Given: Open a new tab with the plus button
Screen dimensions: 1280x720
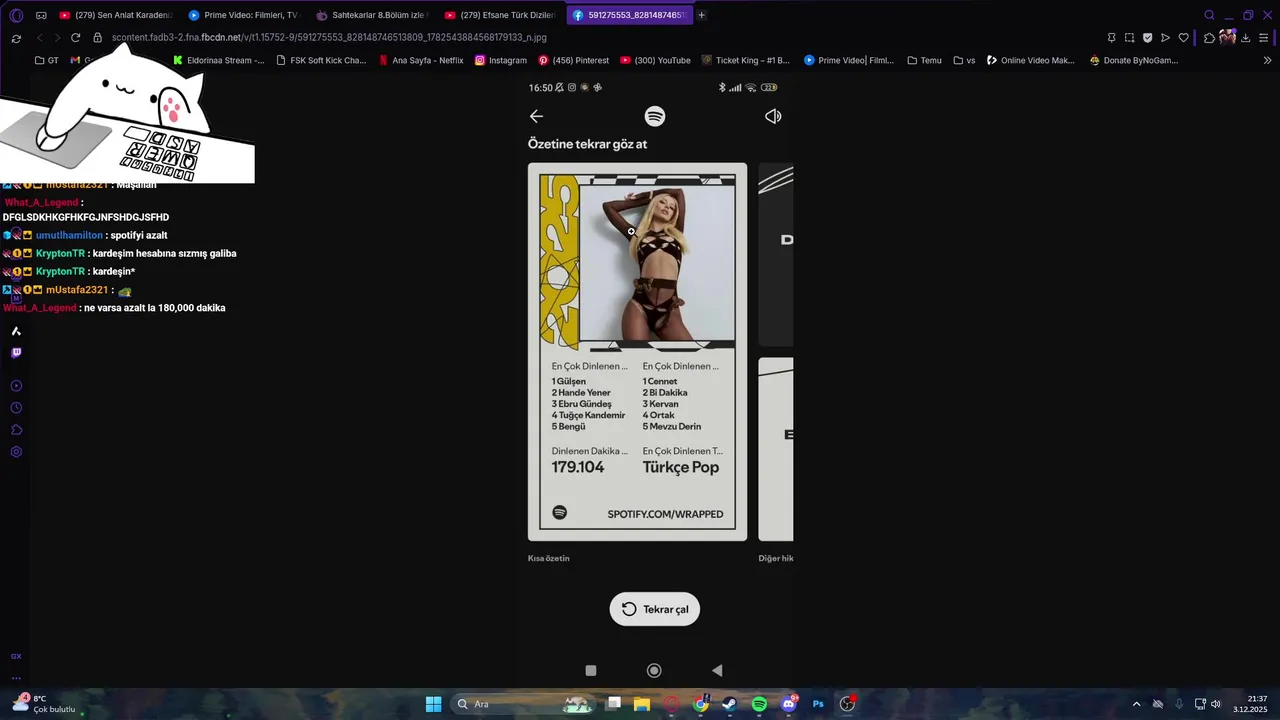Looking at the screenshot, I should click(x=701, y=15).
